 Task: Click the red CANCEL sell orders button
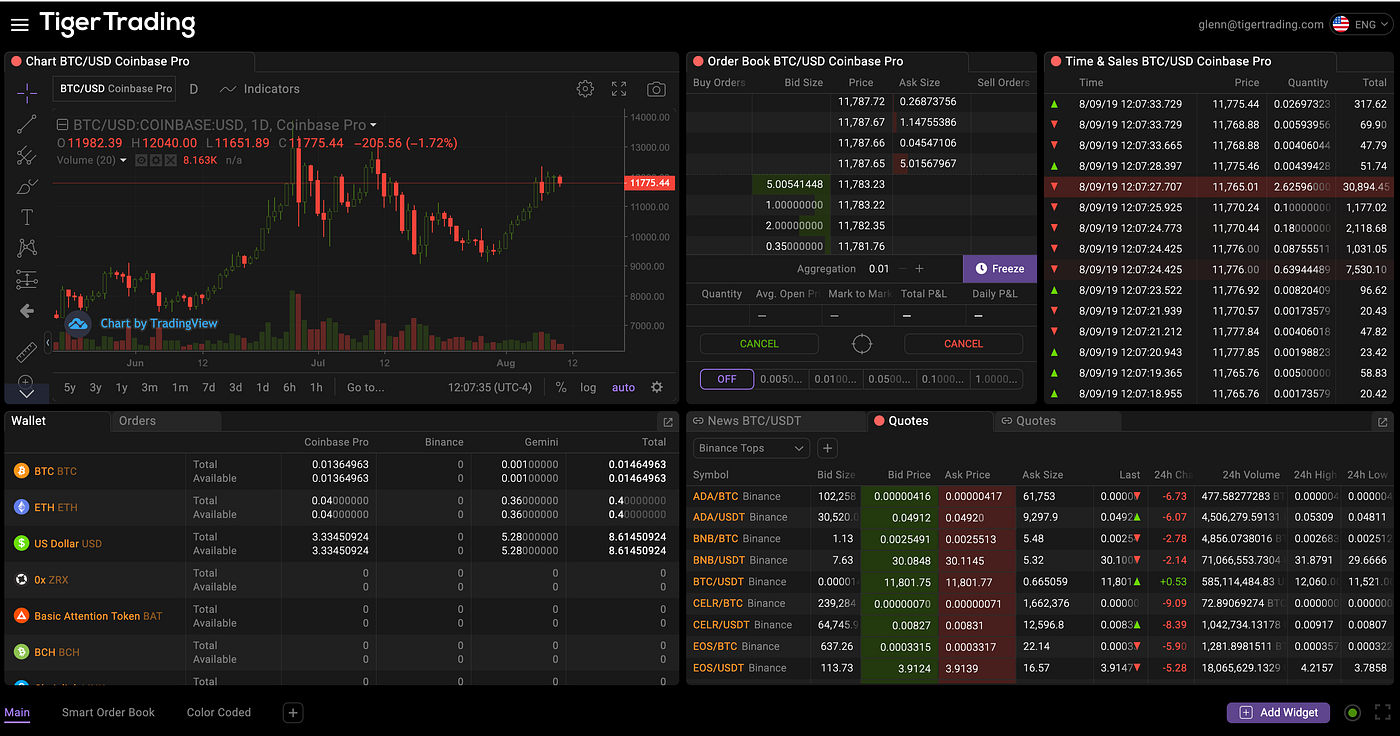964,343
